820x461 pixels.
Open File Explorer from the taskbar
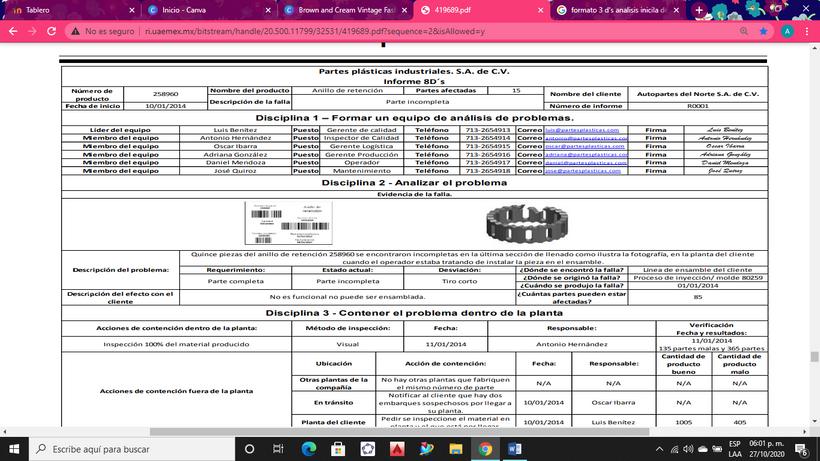click(456, 449)
